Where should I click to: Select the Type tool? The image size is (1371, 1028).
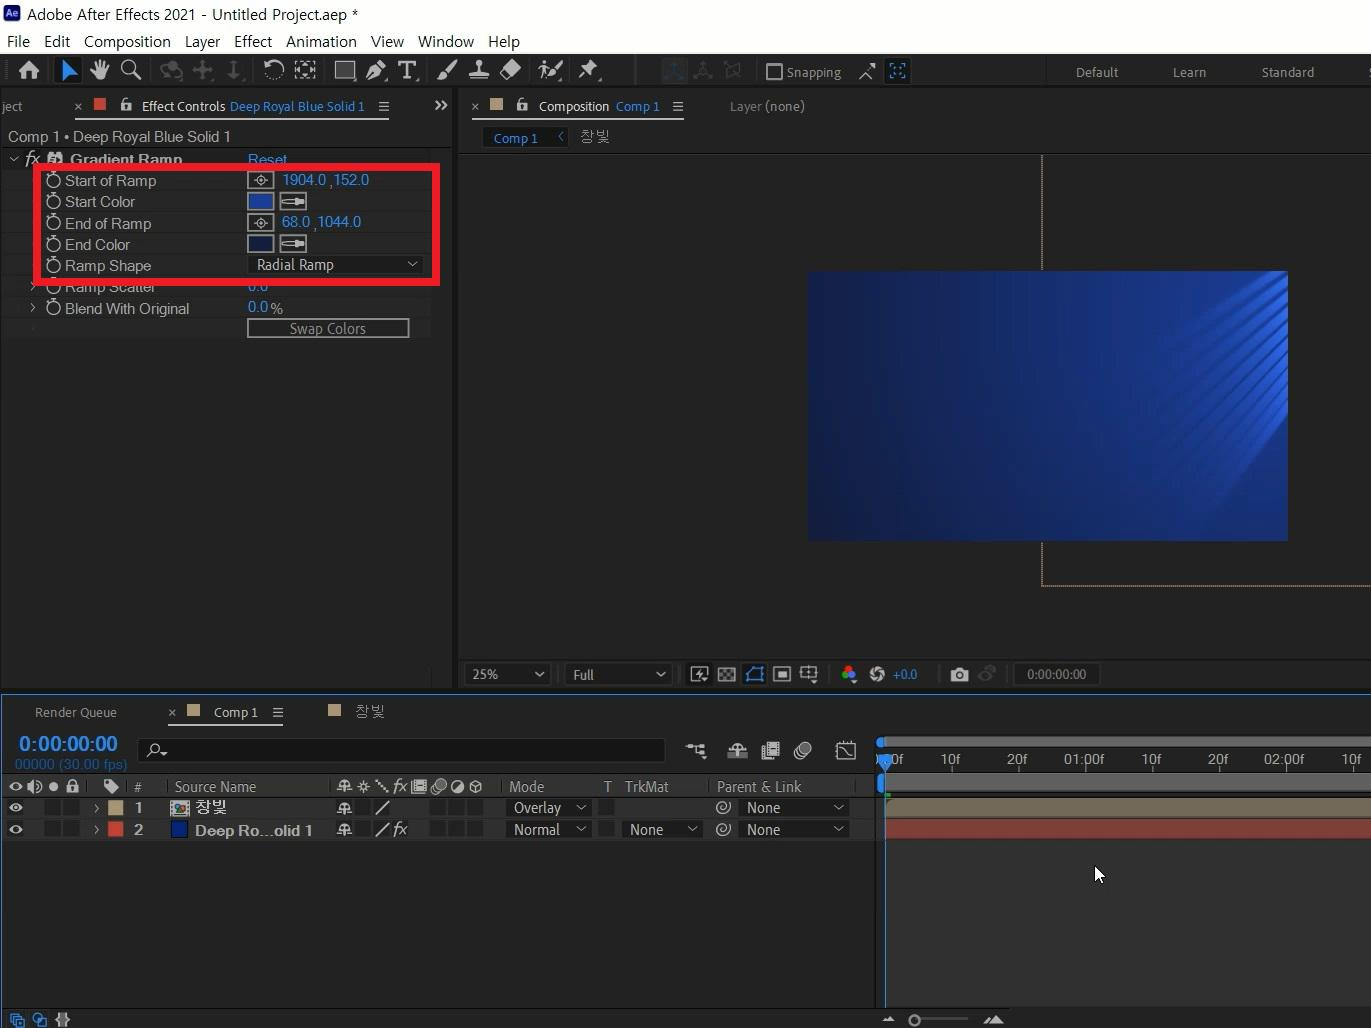(407, 70)
